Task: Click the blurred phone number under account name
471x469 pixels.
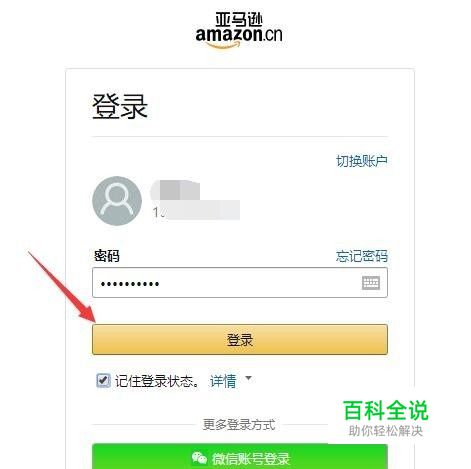Action: (196, 210)
